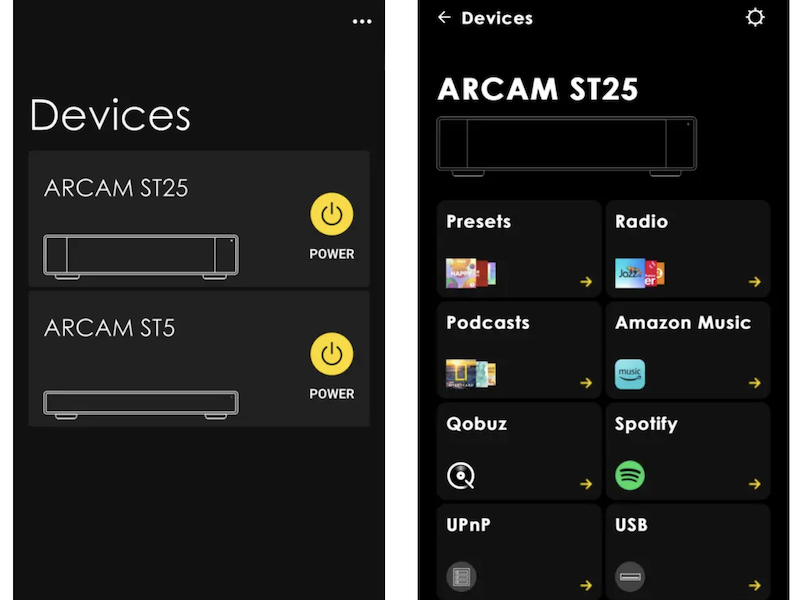The width and height of the screenshot is (800, 600).
Task: Click ARCAM ST25 name in Devices list
Action: click(x=116, y=188)
